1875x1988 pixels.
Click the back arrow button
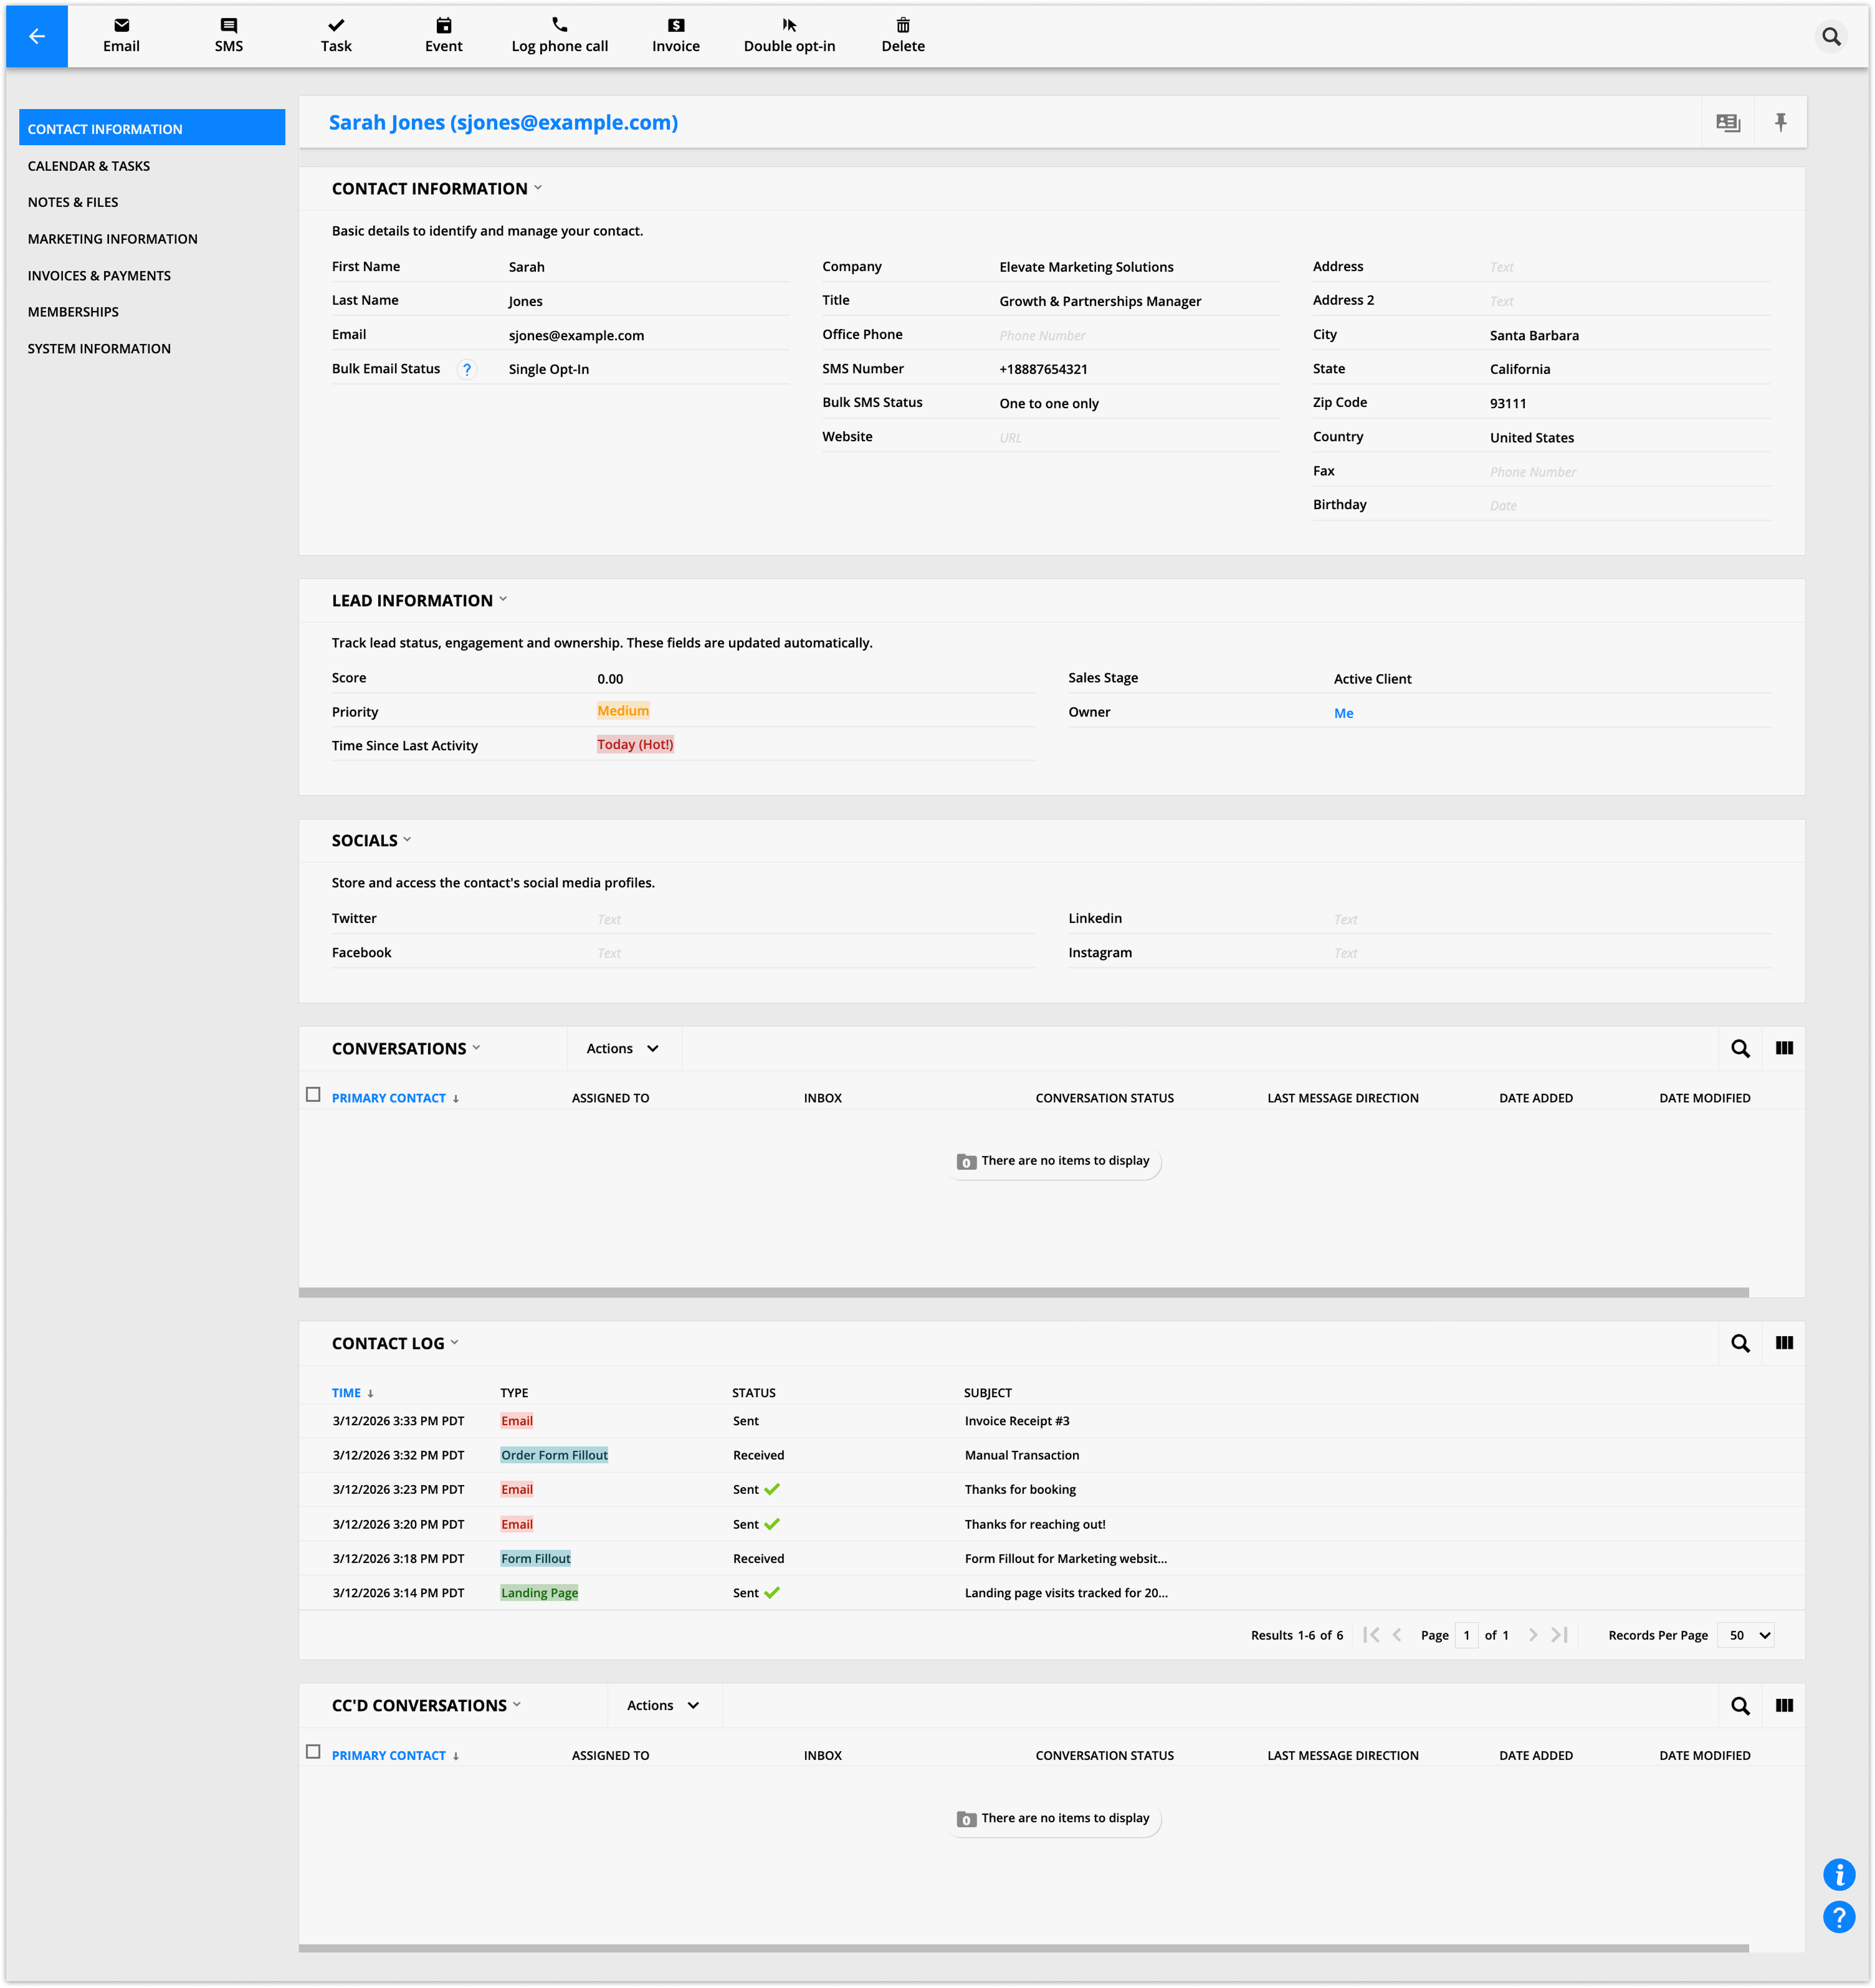pos(37,36)
